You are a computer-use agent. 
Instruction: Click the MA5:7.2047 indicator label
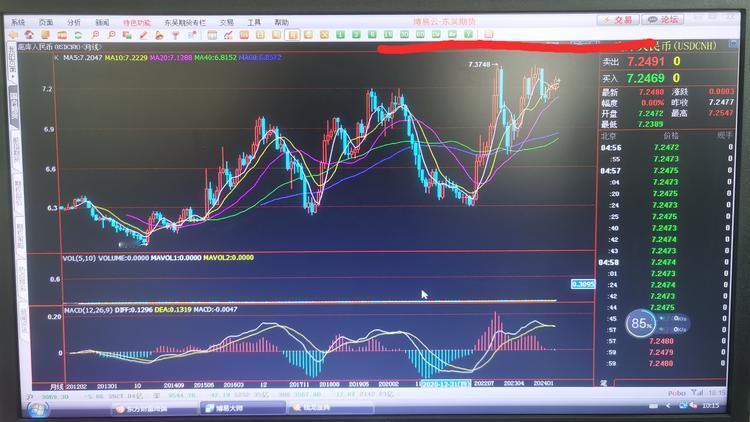pos(83,57)
